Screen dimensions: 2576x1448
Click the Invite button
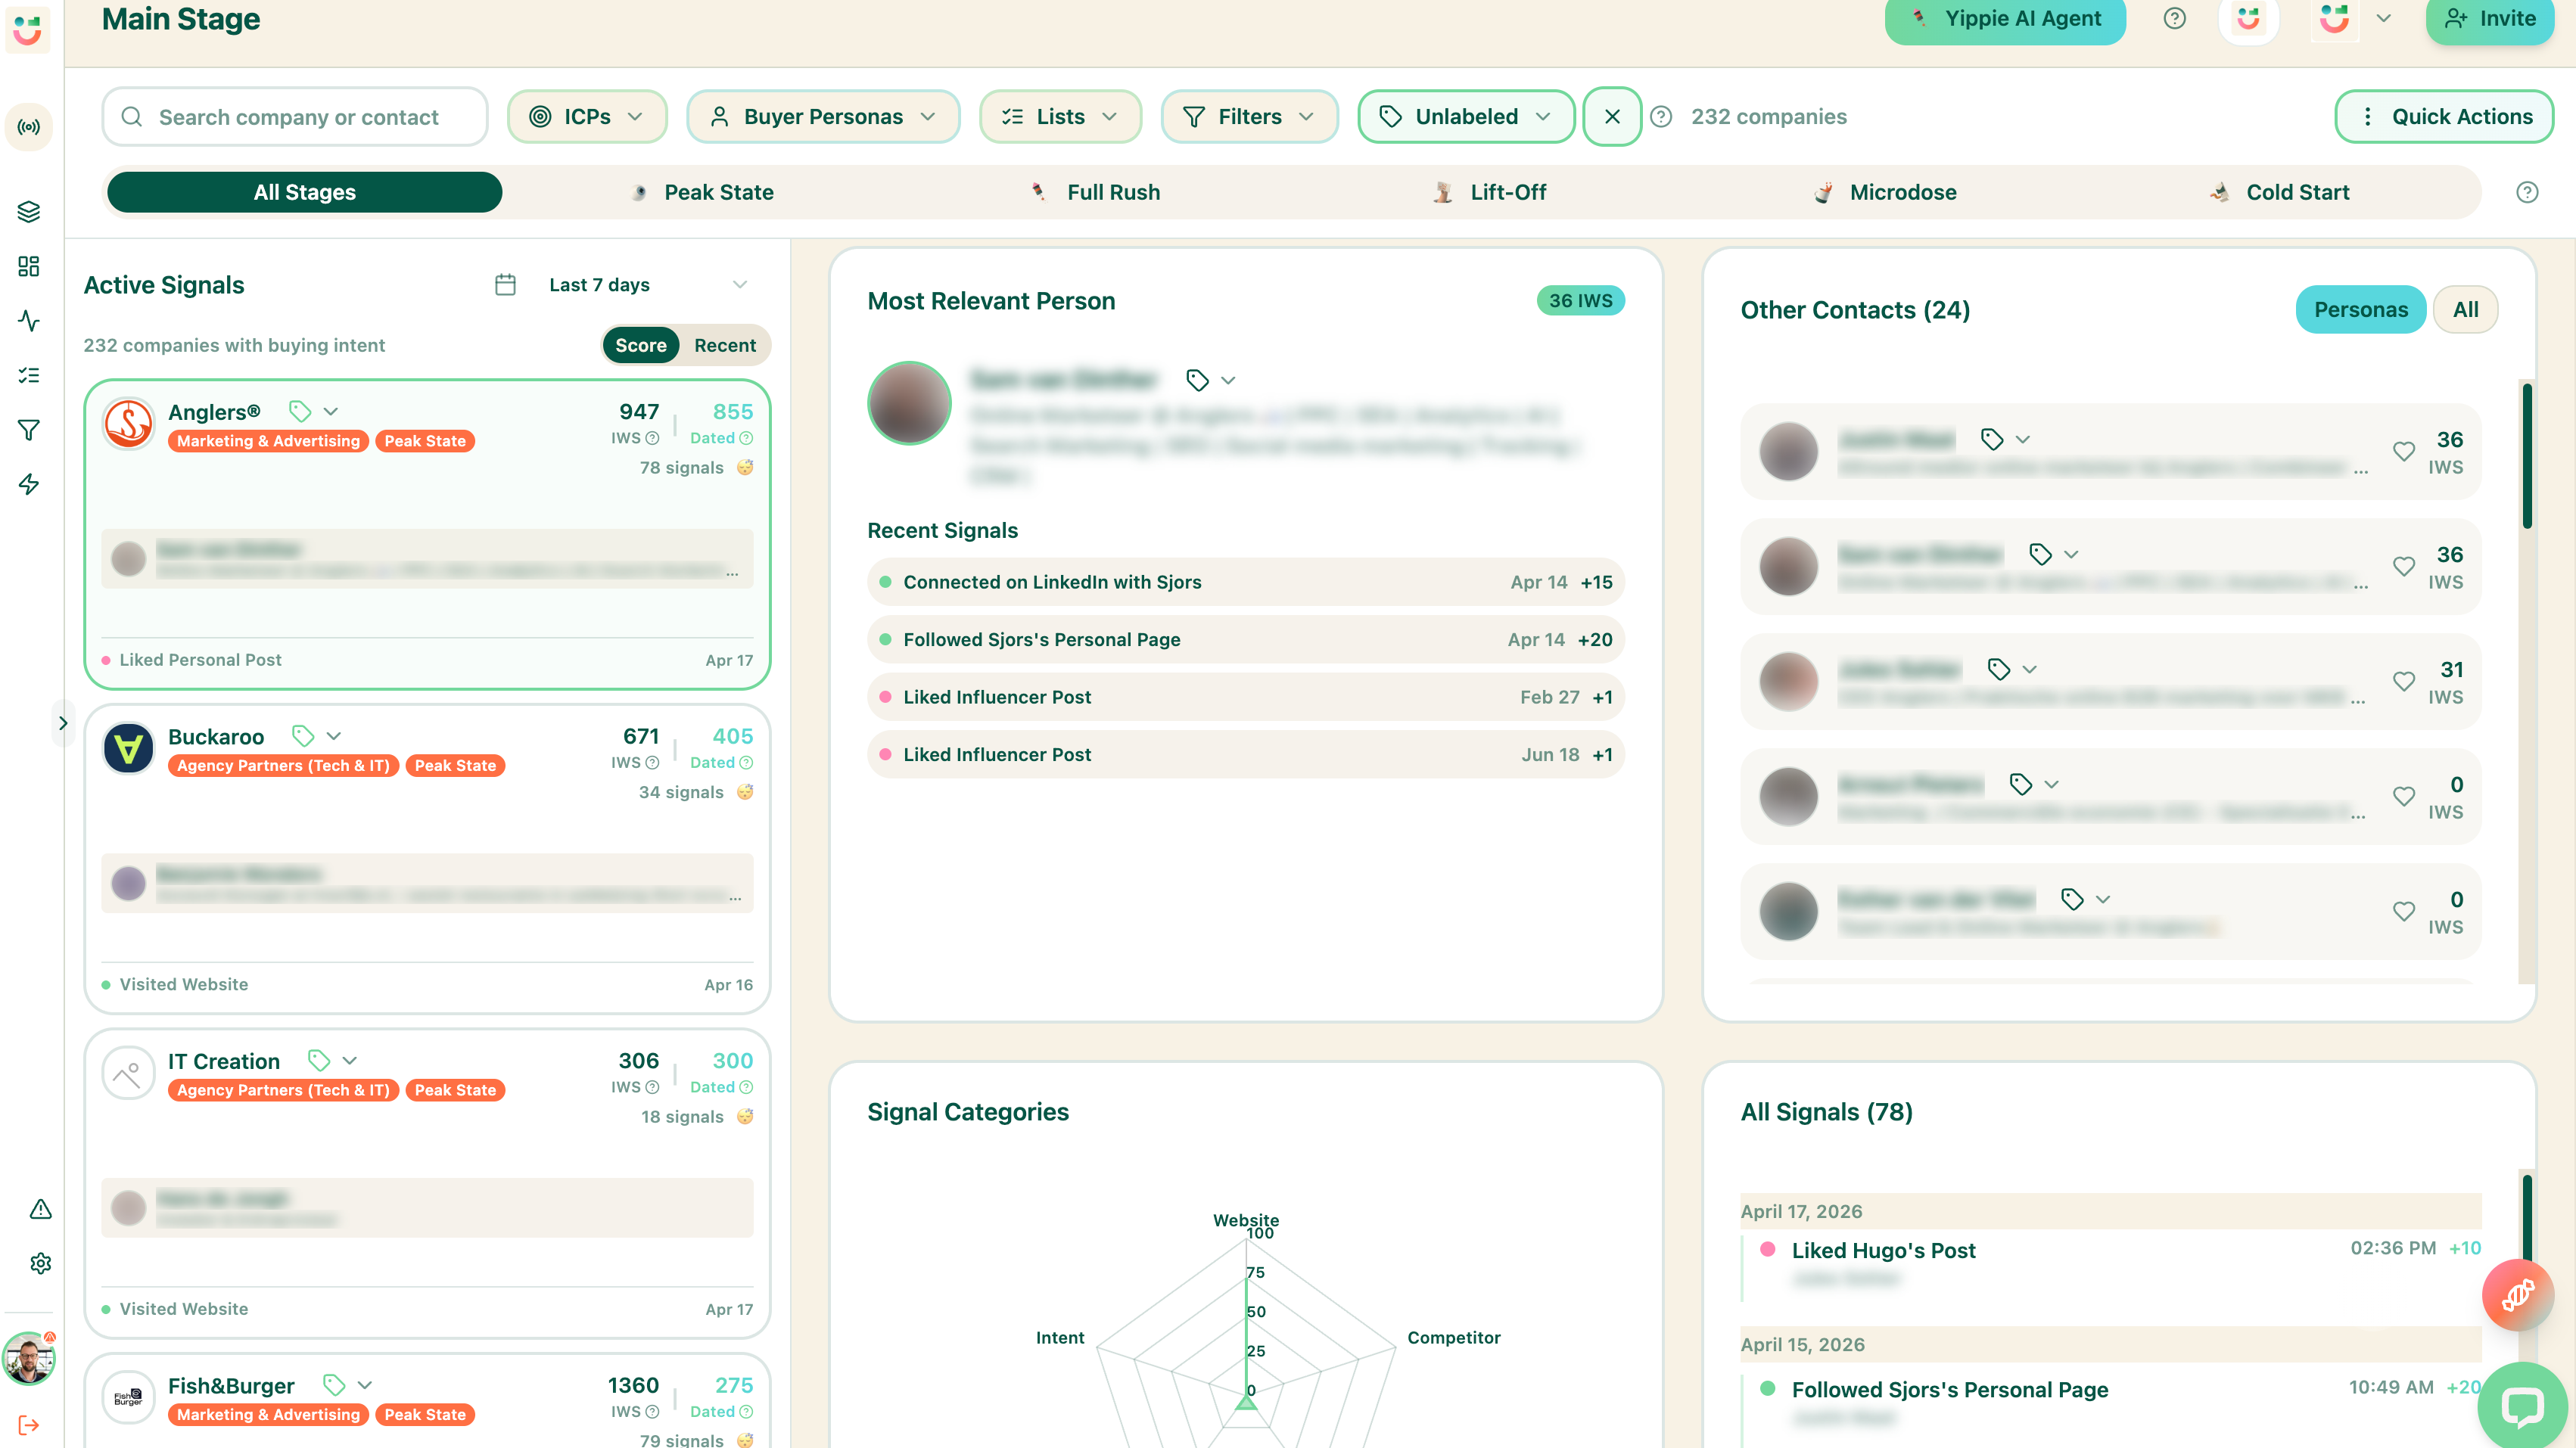point(2490,19)
